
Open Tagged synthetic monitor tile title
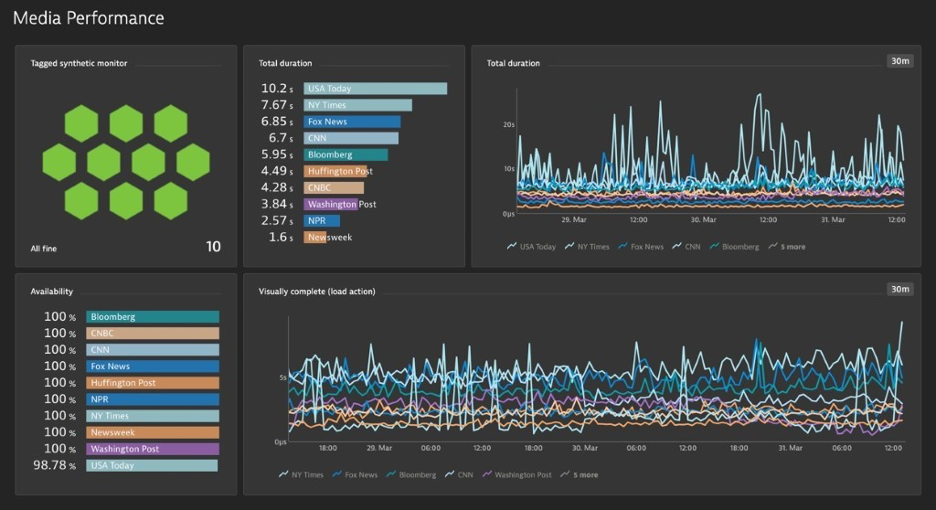[x=79, y=63]
